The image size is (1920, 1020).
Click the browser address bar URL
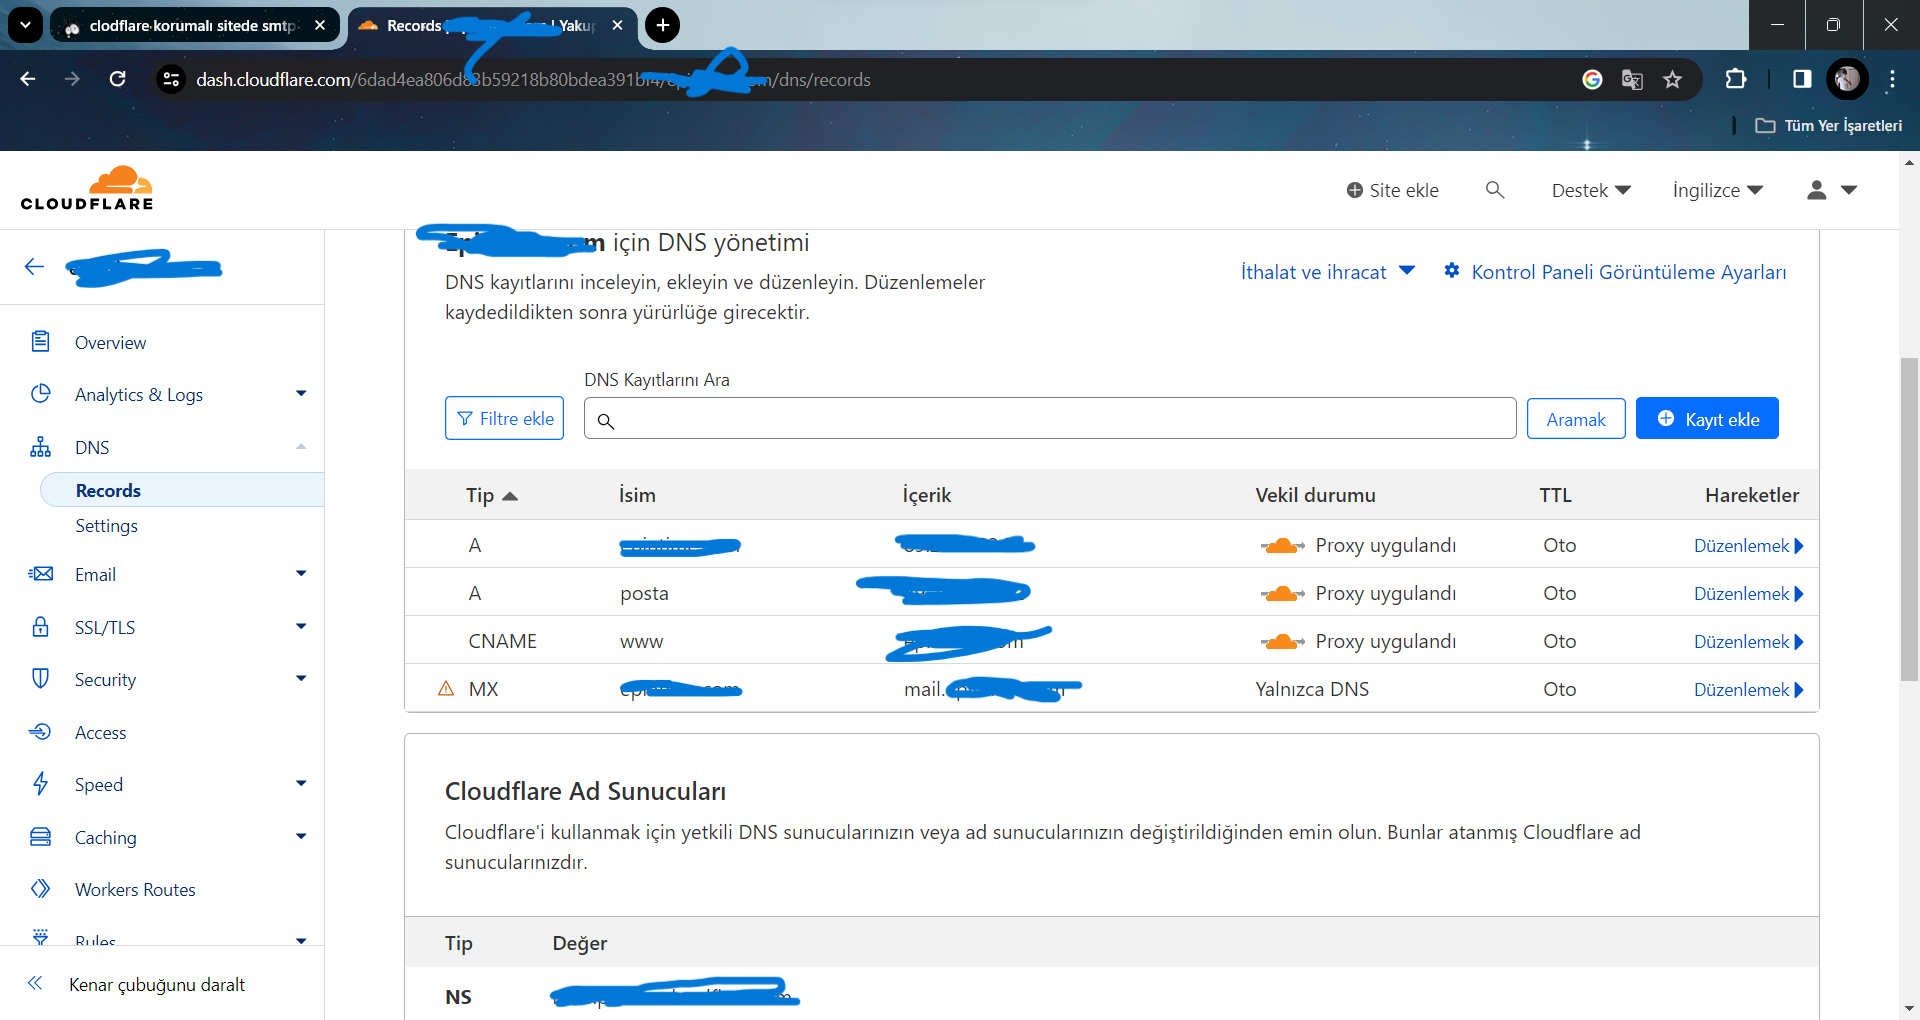(533, 79)
